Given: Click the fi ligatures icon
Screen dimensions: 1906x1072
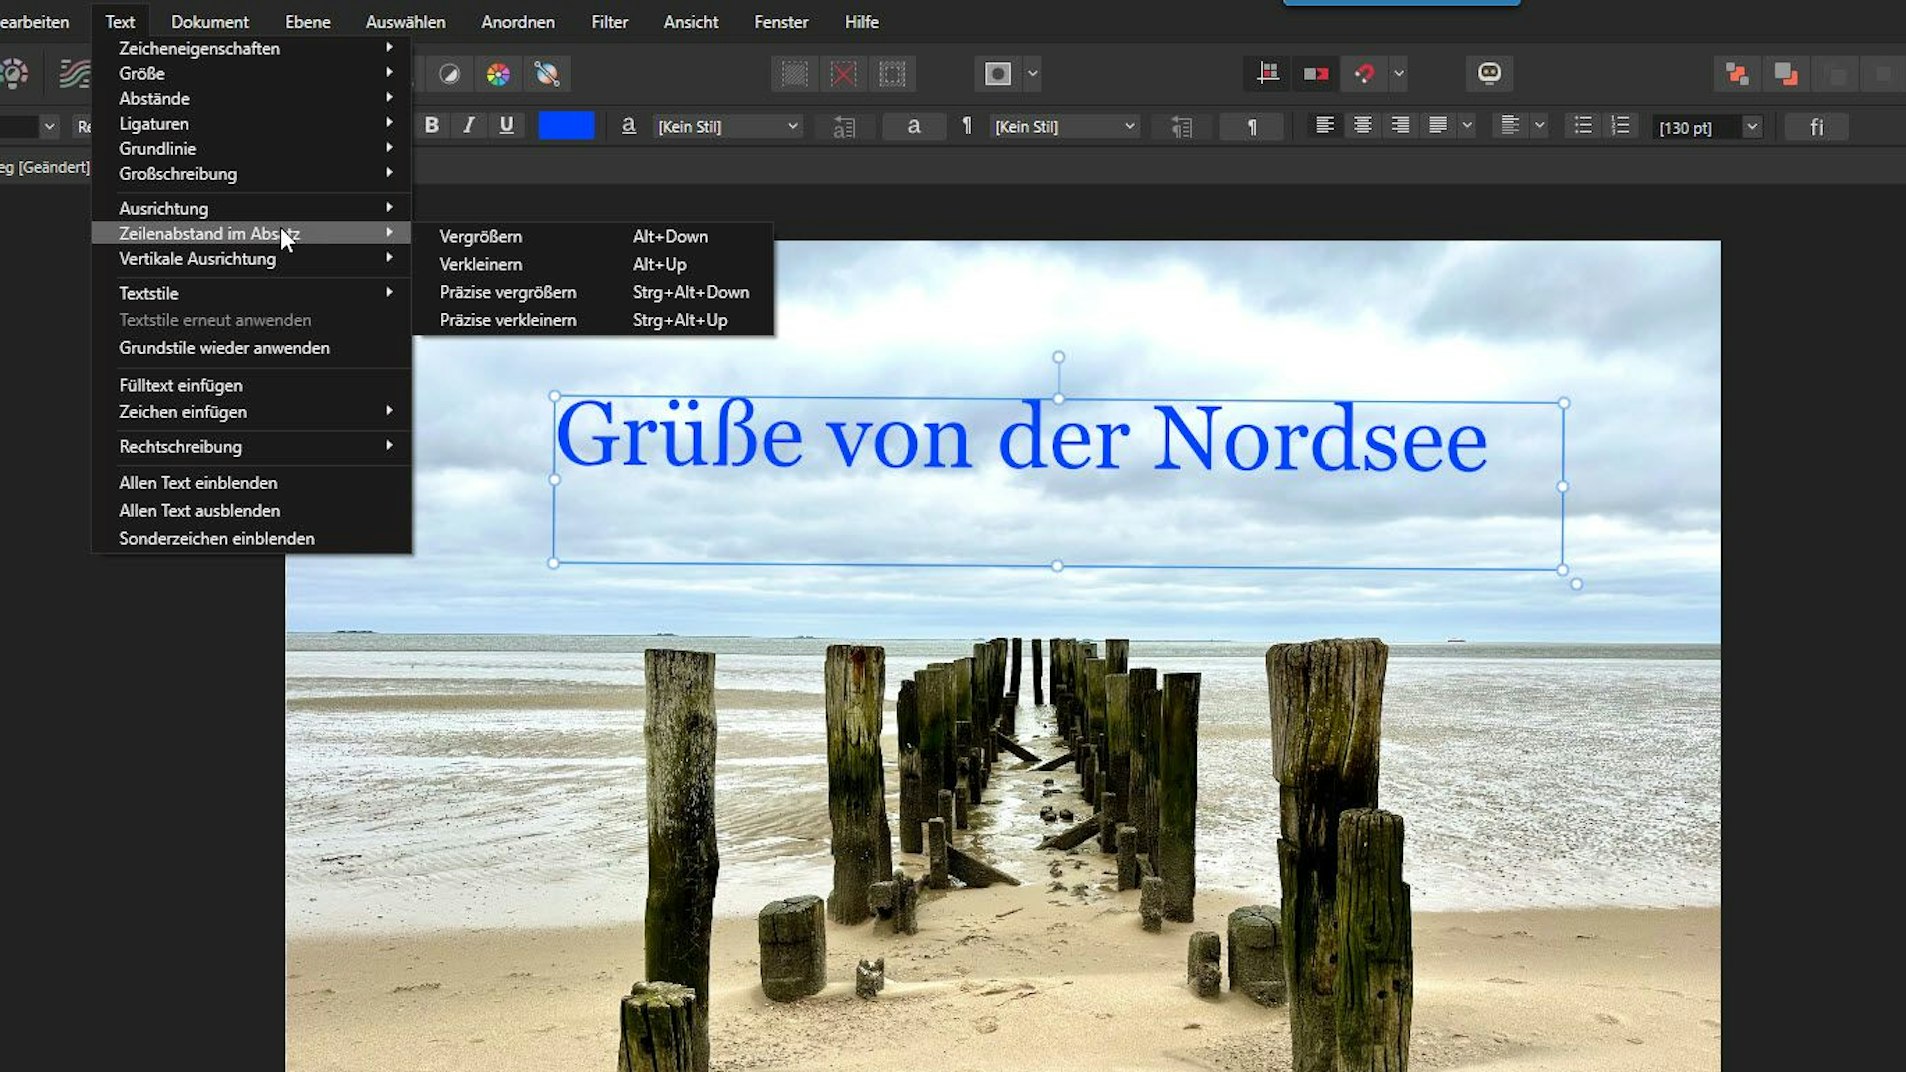Looking at the screenshot, I should (1816, 126).
